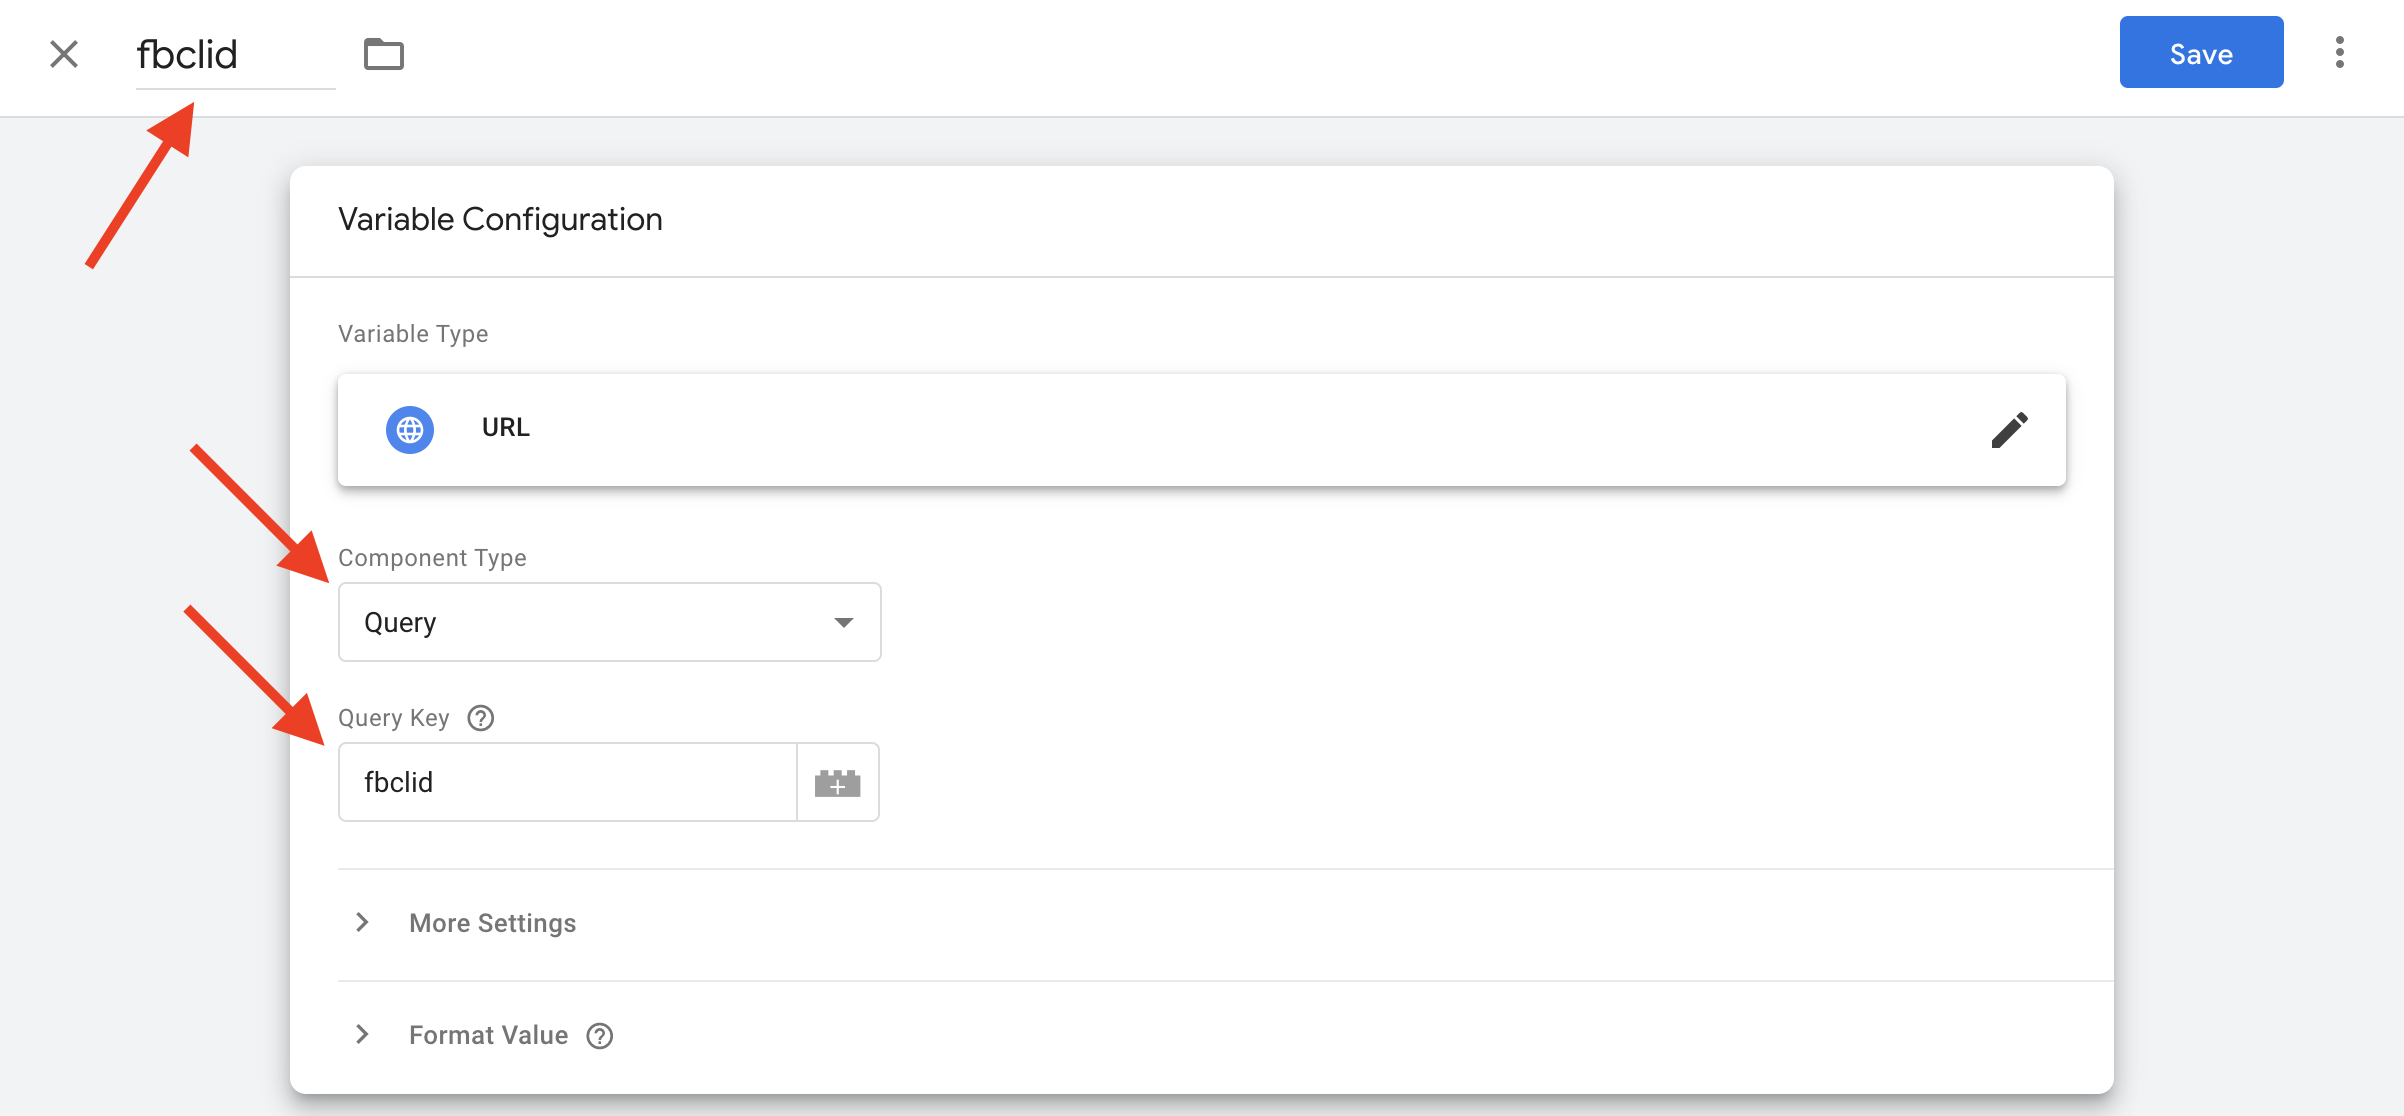Click the Save button
The image size is (2404, 1116).
click(2201, 52)
